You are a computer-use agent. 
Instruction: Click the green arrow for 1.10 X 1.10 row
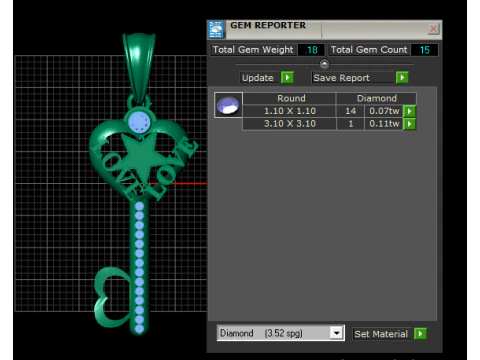coord(410,111)
